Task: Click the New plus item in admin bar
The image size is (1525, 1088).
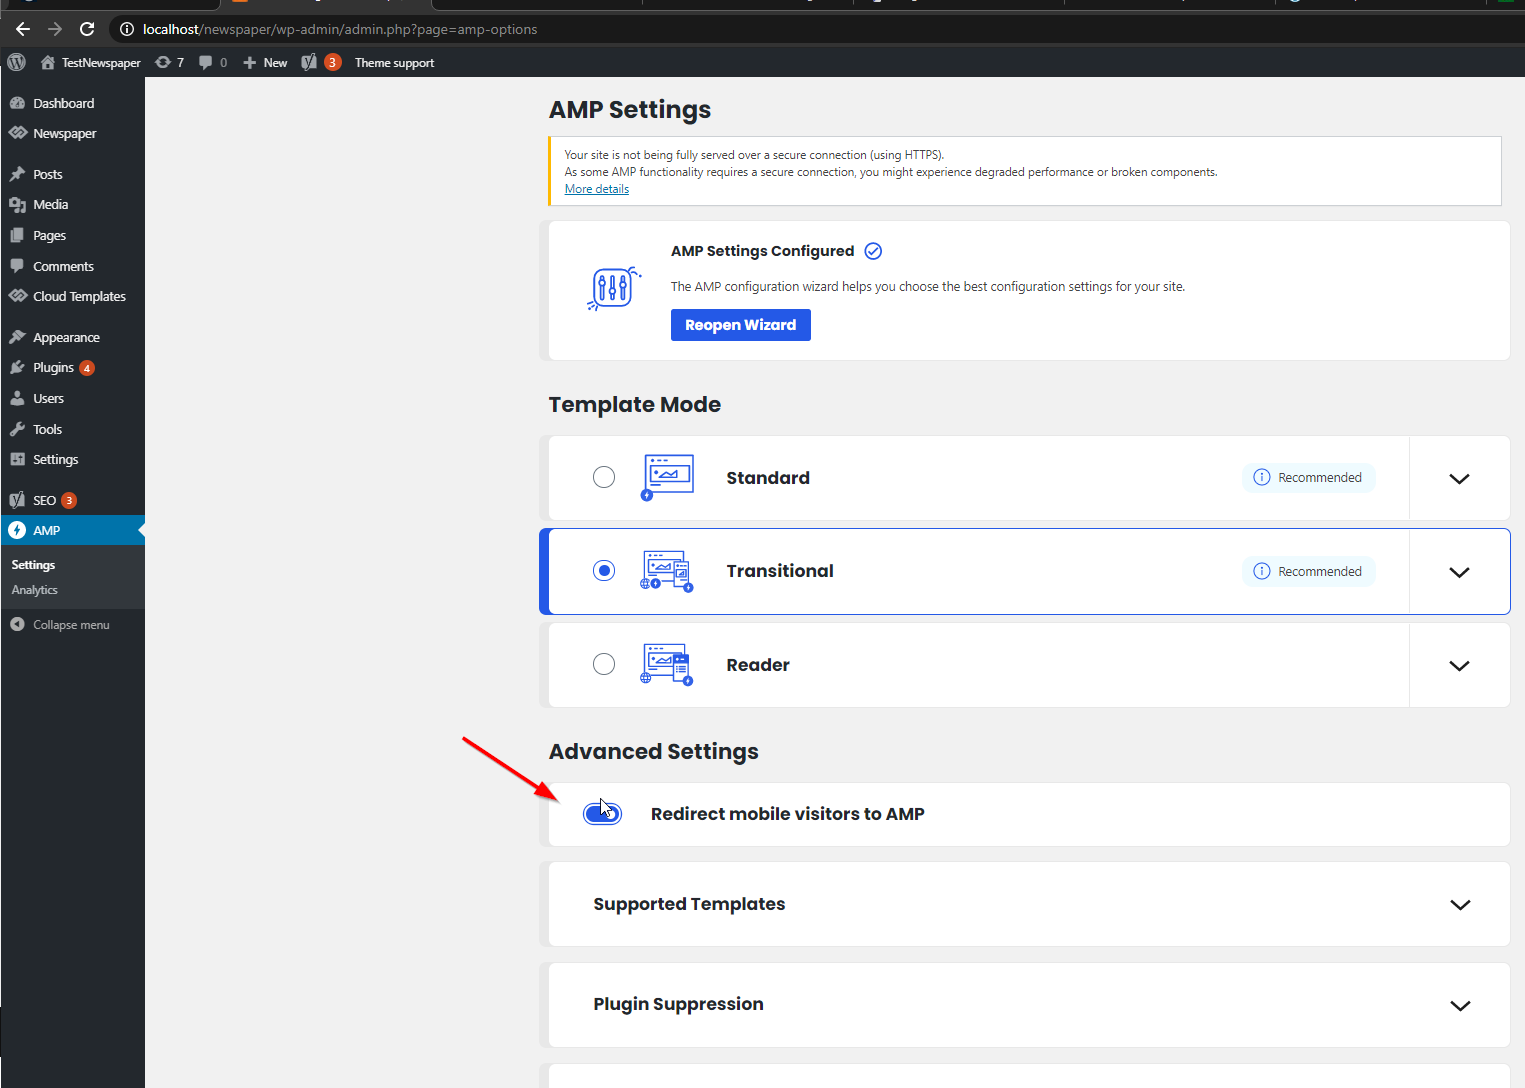Action: (265, 62)
